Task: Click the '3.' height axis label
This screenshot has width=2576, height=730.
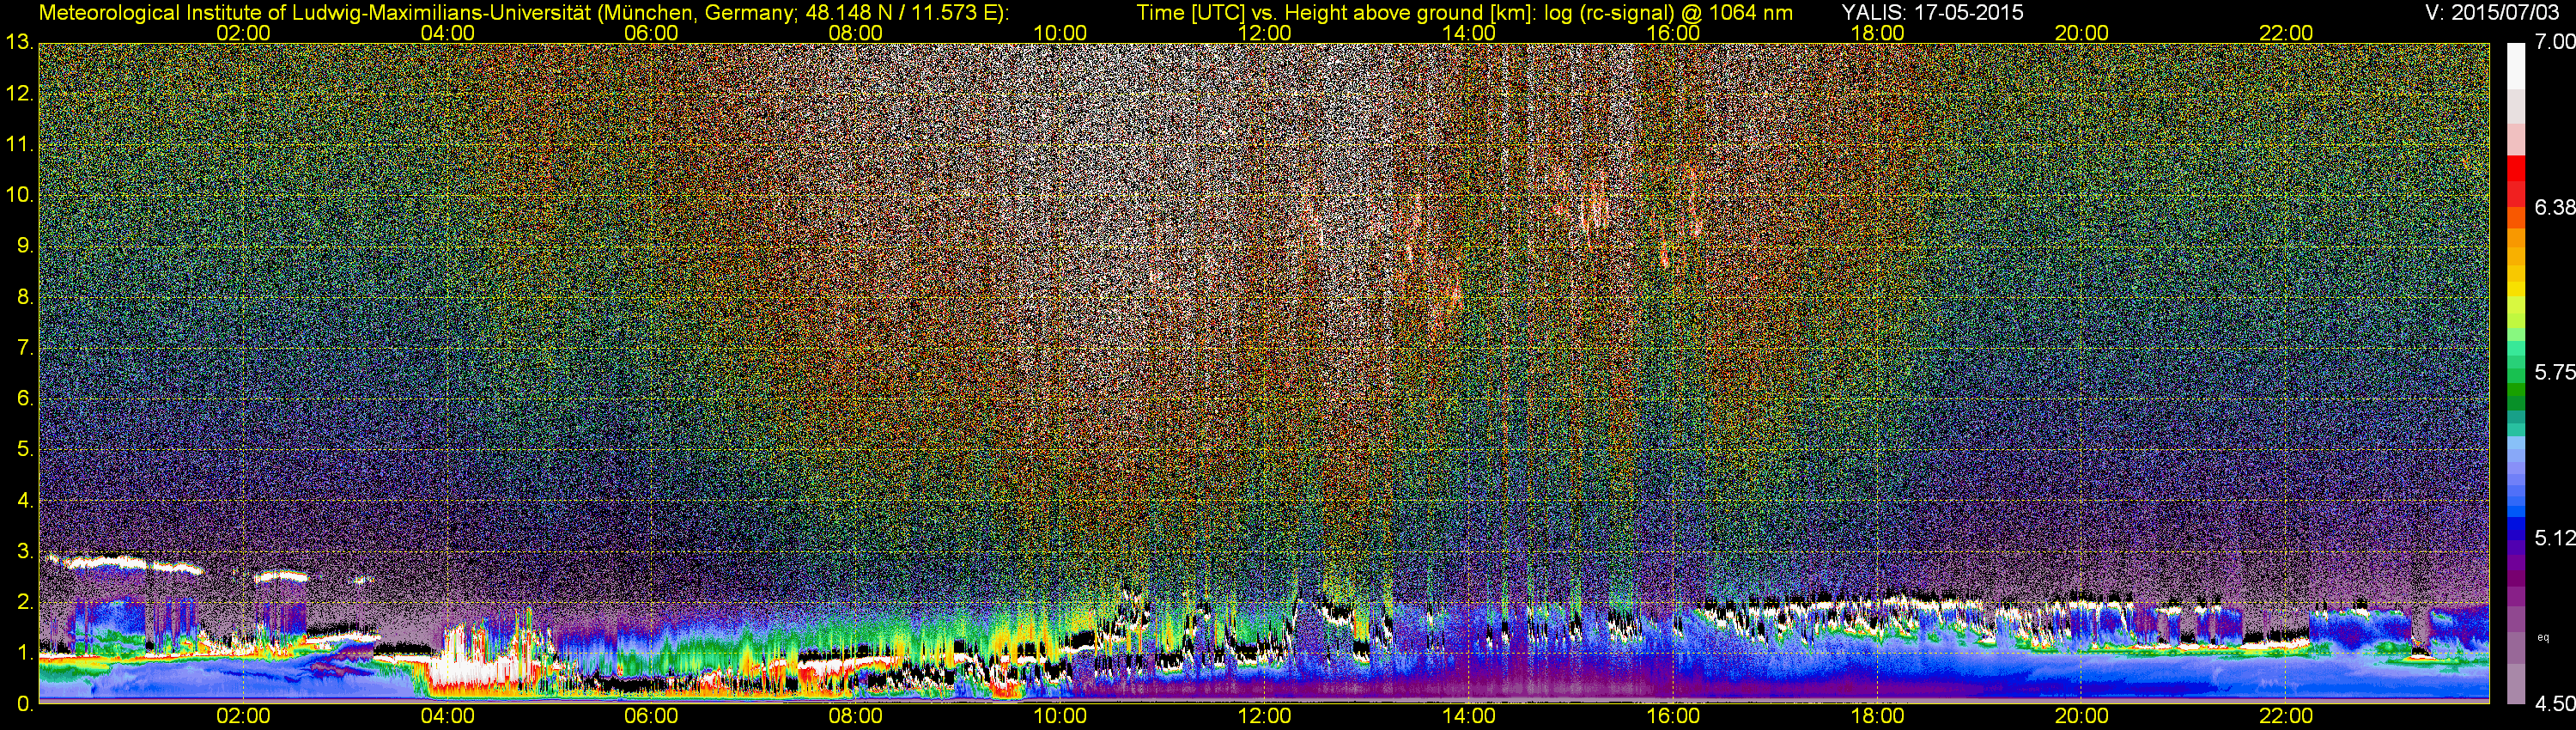Action: click(26, 551)
